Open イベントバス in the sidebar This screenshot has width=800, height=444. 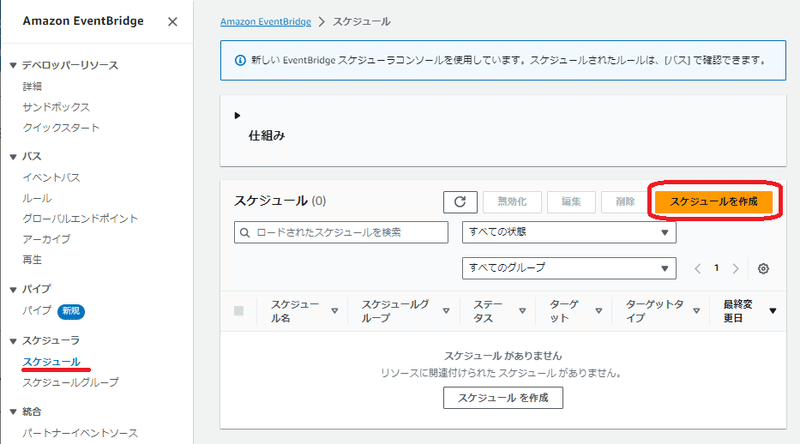[51, 177]
